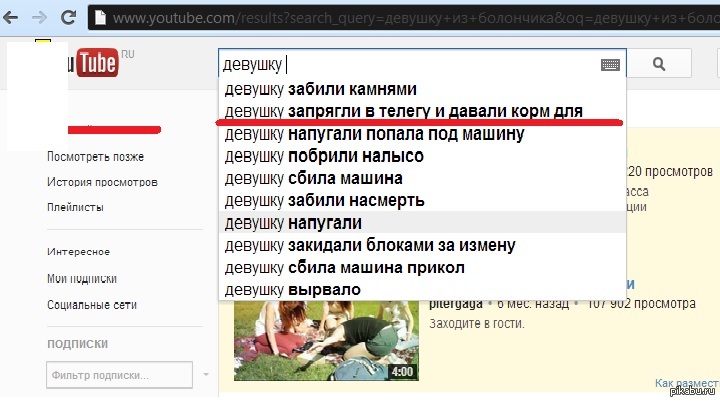720x402 pixels.
Task: Expand the dropdown arrow beside subscription filter
Action: (207, 376)
